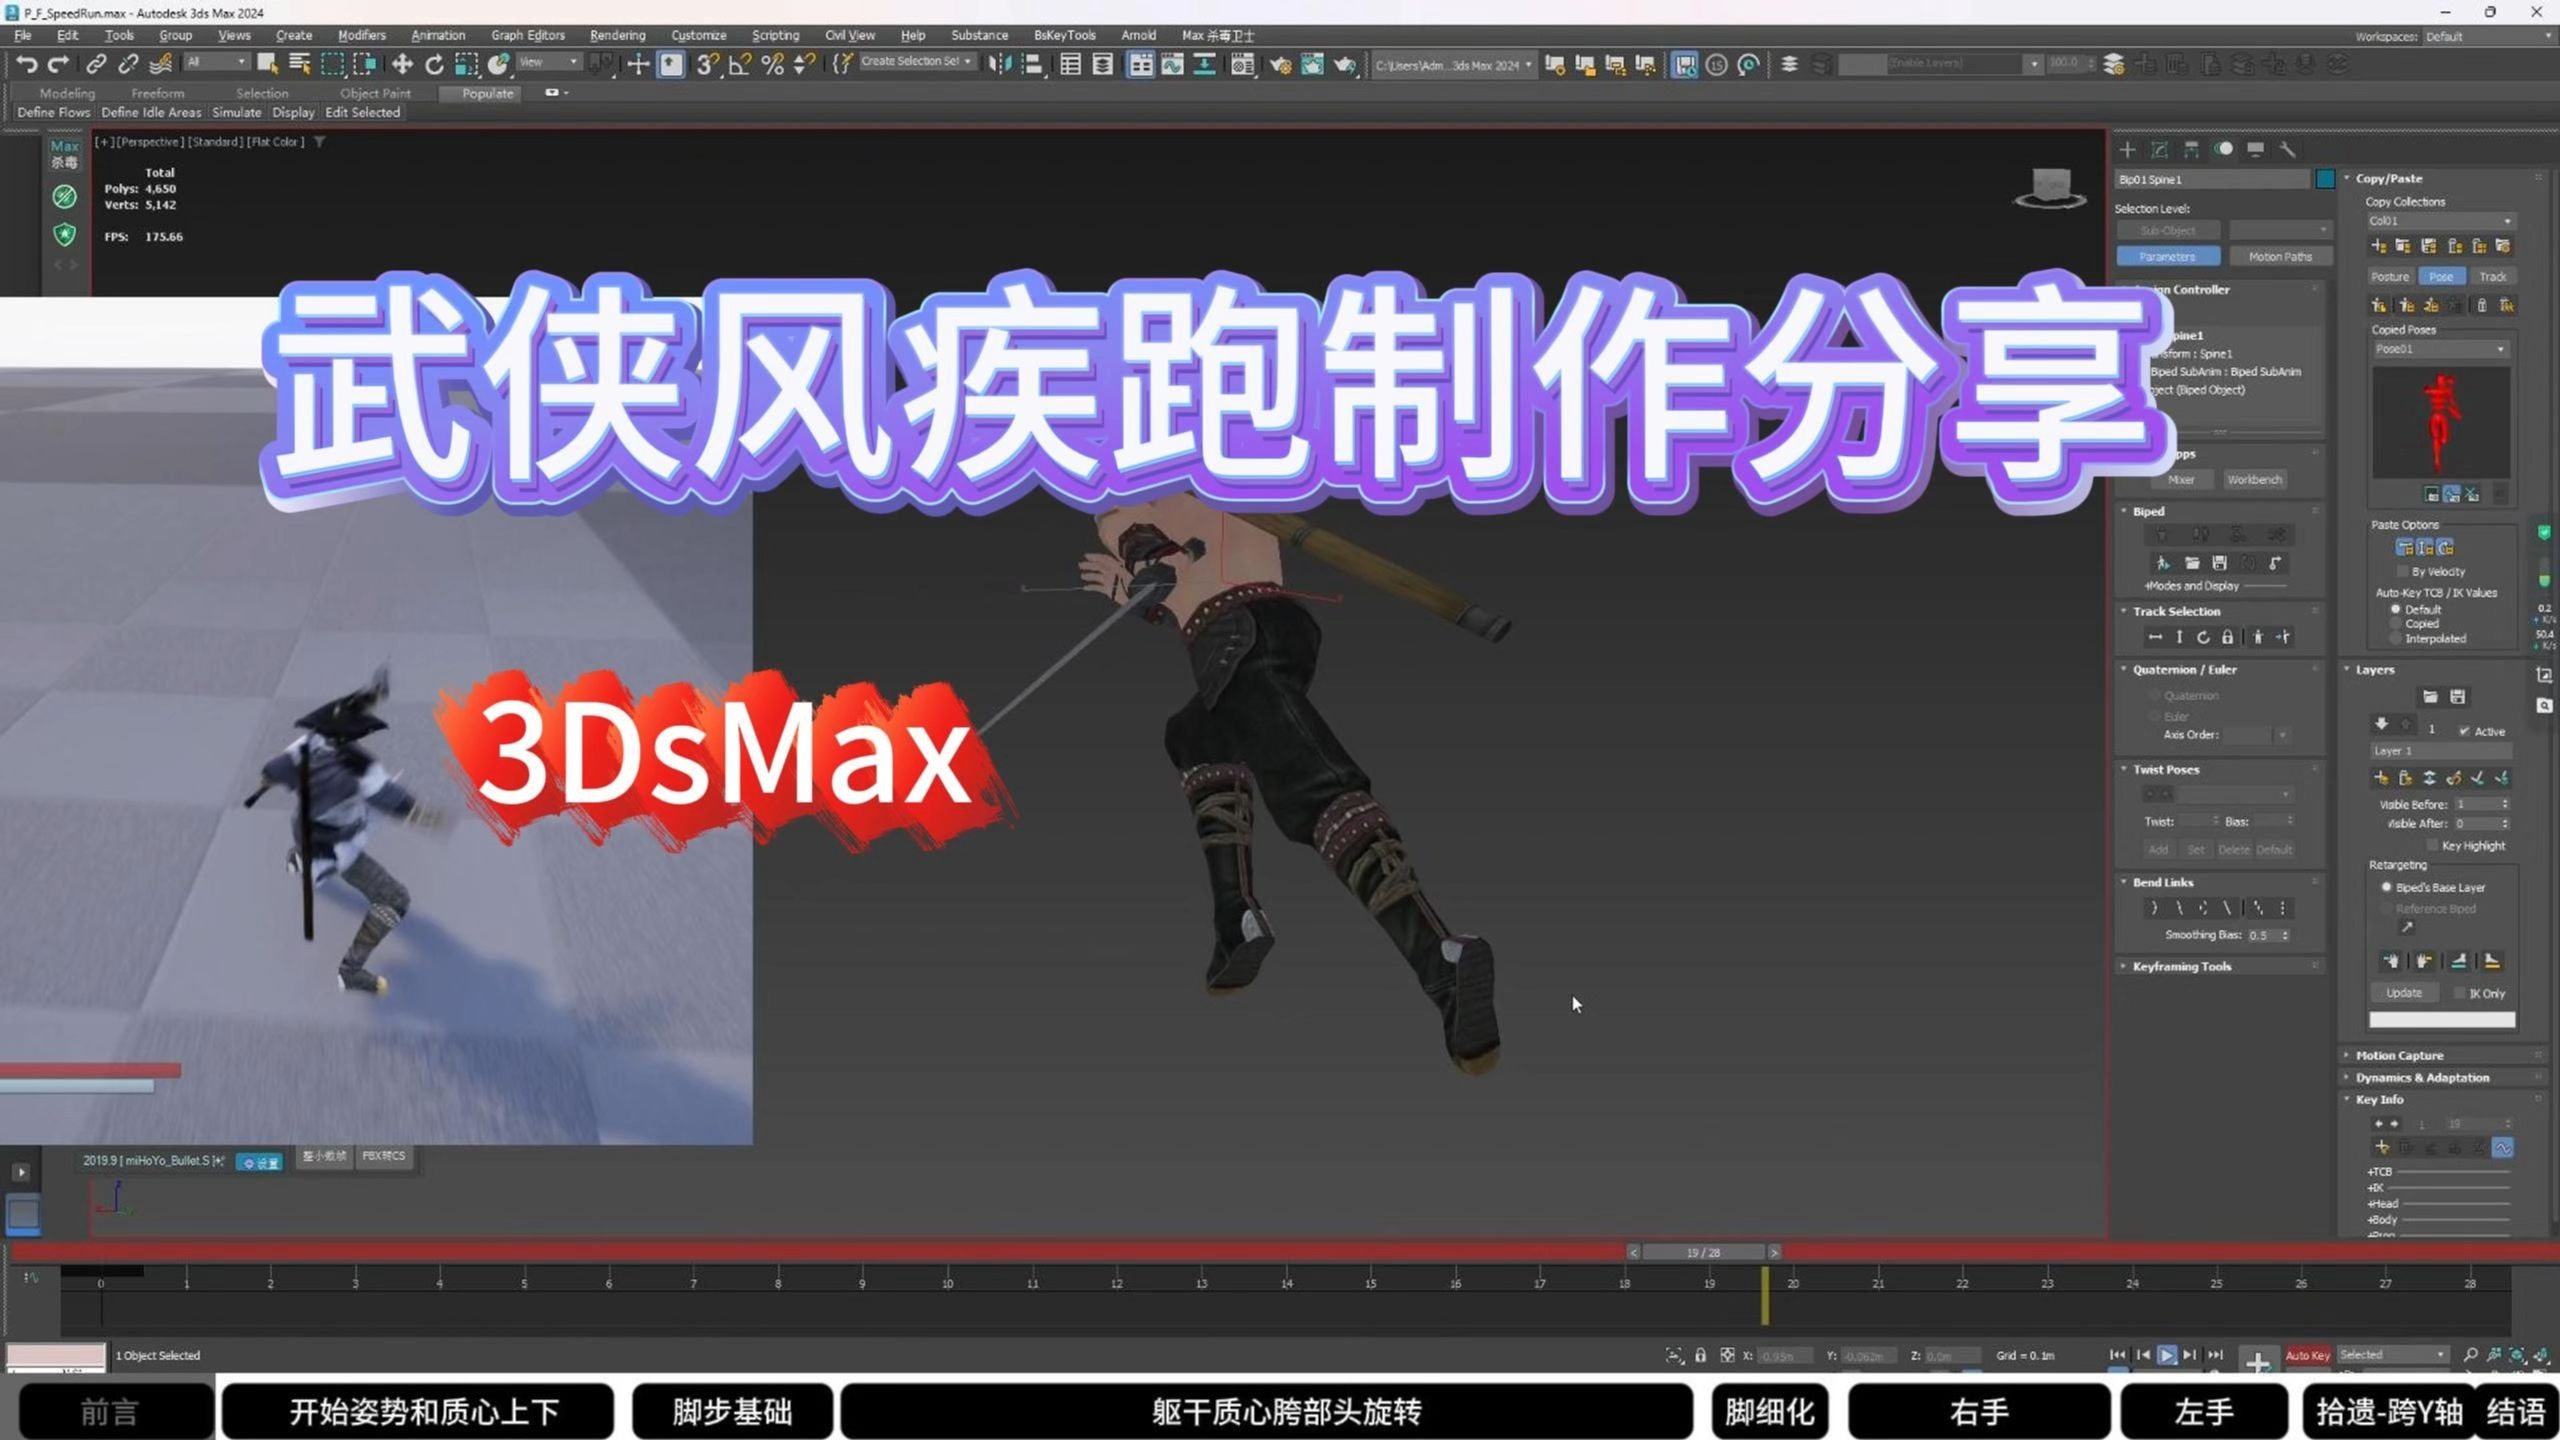Open the Curve Editor icon
The height and width of the screenshot is (1440, 2560).
1172,65
